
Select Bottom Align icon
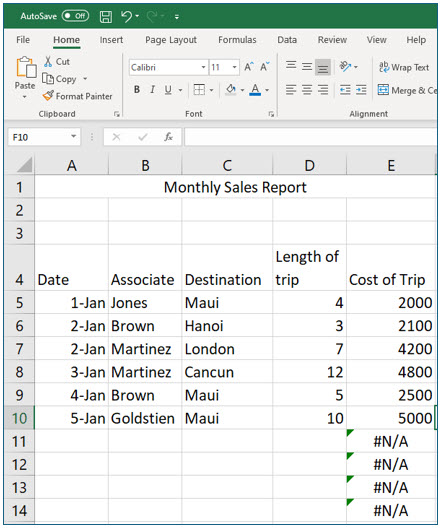pos(323,67)
